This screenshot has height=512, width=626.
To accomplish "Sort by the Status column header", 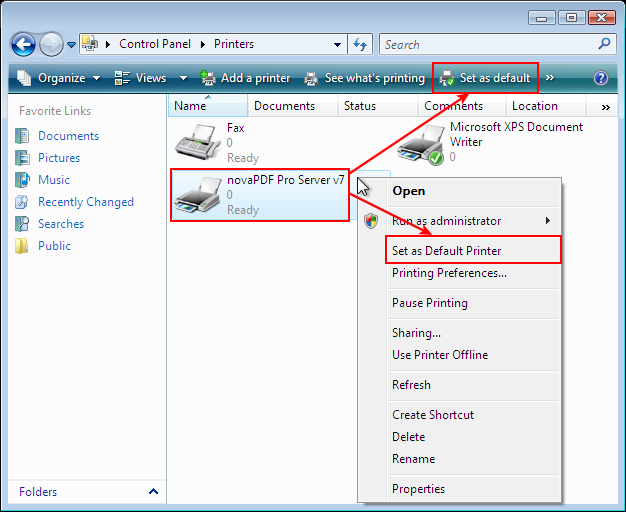I will 378,106.
